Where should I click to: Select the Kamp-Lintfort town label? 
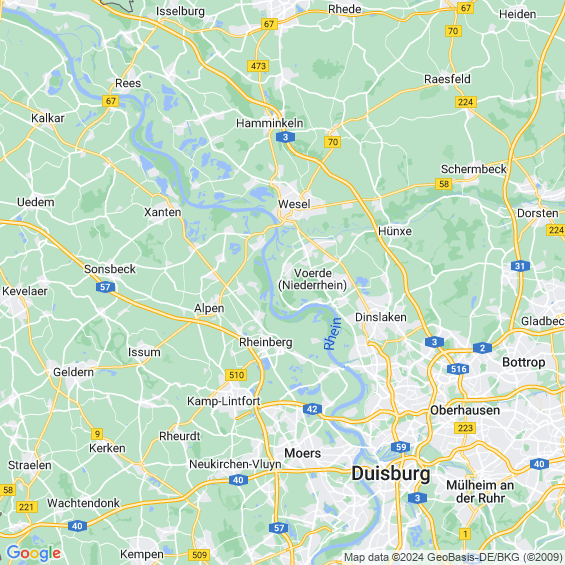(223, 401)
